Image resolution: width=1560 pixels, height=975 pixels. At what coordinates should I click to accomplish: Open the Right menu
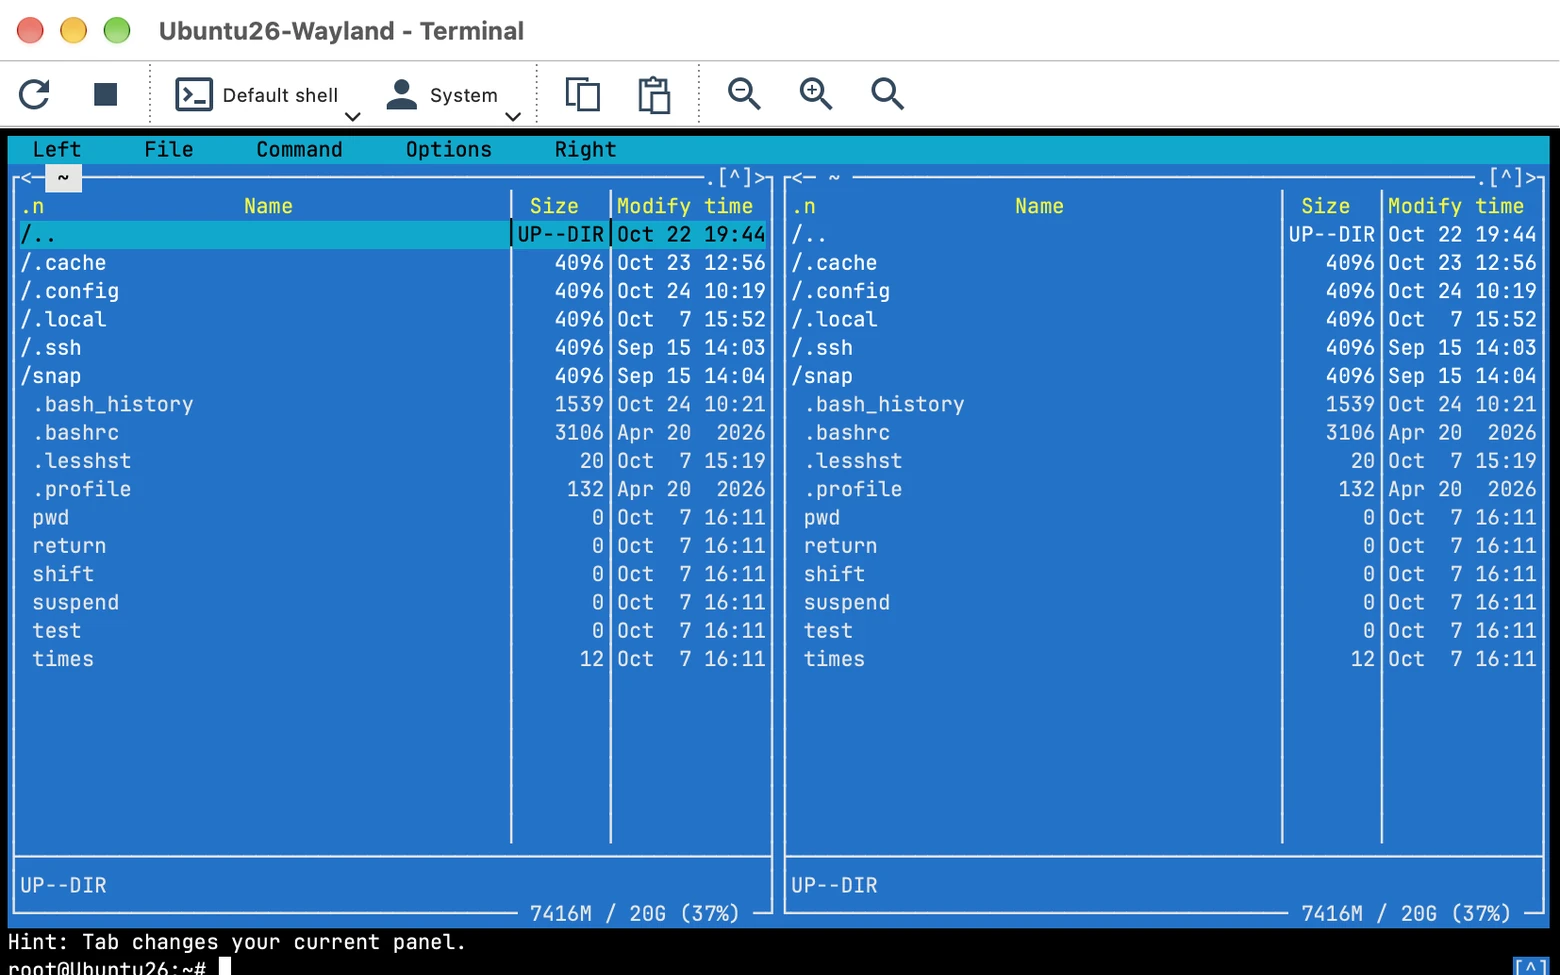coord(585,150)
